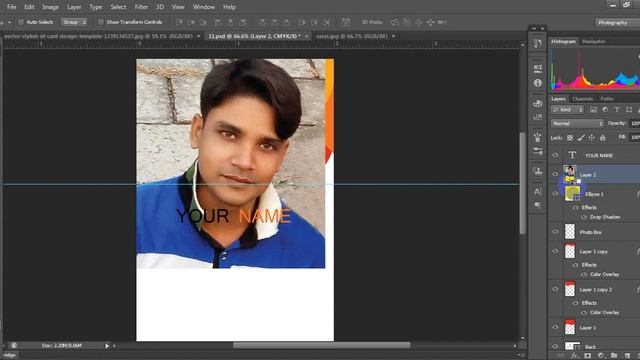Create new layer icon
This screenshot has width=640, height=360.
[627, 356]
